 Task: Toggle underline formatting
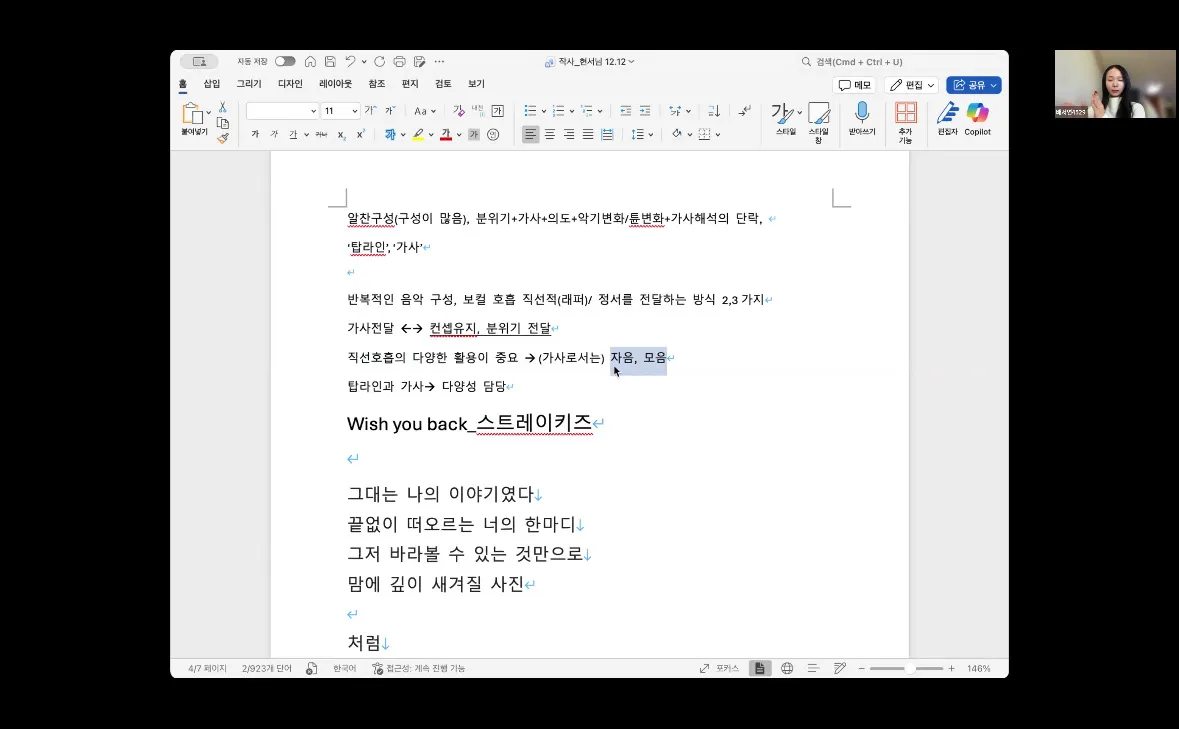pos(293,135)
